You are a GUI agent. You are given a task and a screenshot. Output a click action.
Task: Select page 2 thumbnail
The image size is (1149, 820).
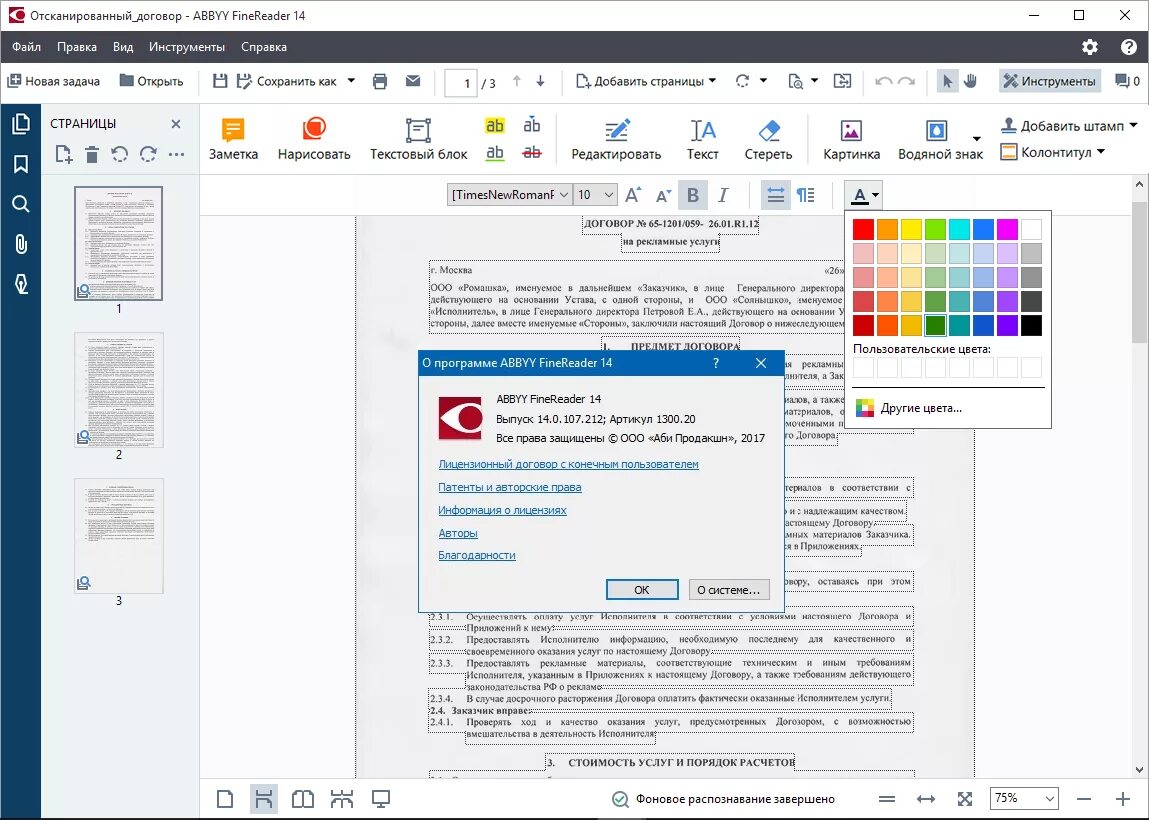tap(119, 389)
